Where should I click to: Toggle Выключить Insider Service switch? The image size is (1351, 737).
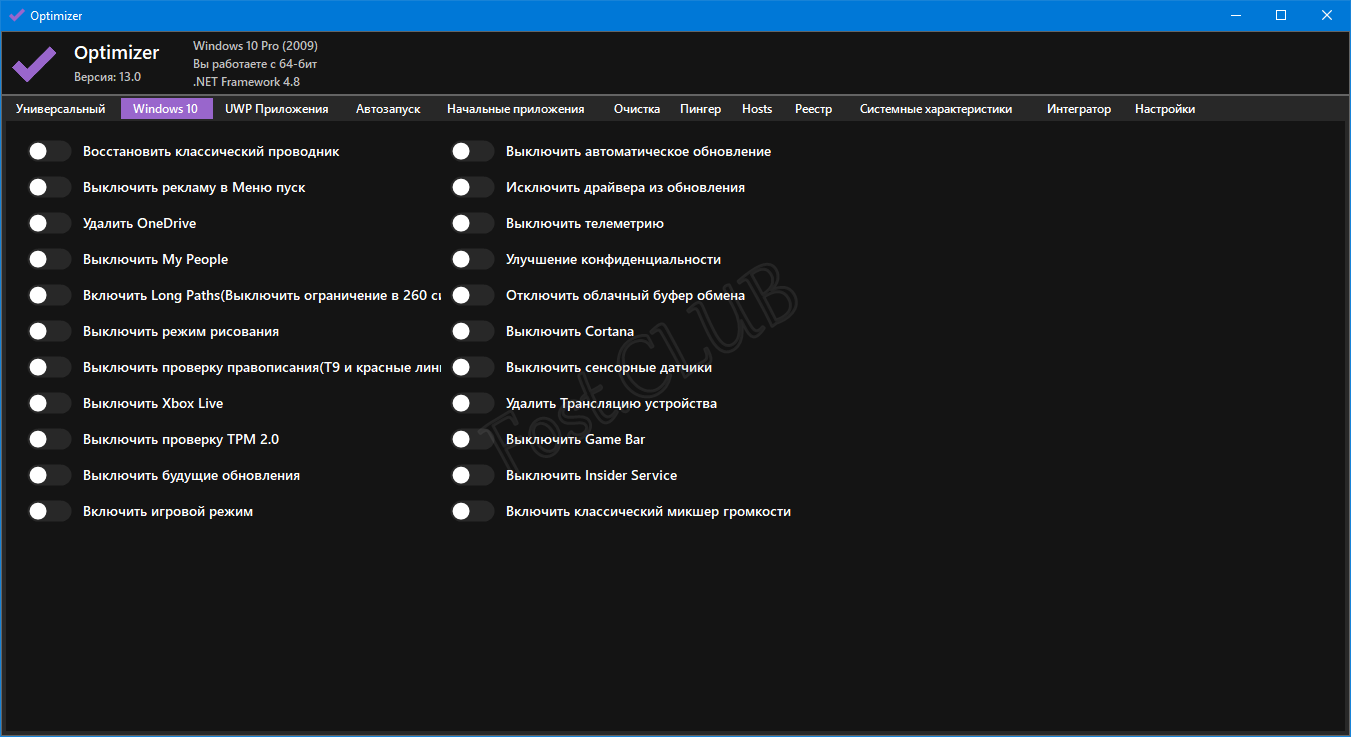[x=473, y=475]
